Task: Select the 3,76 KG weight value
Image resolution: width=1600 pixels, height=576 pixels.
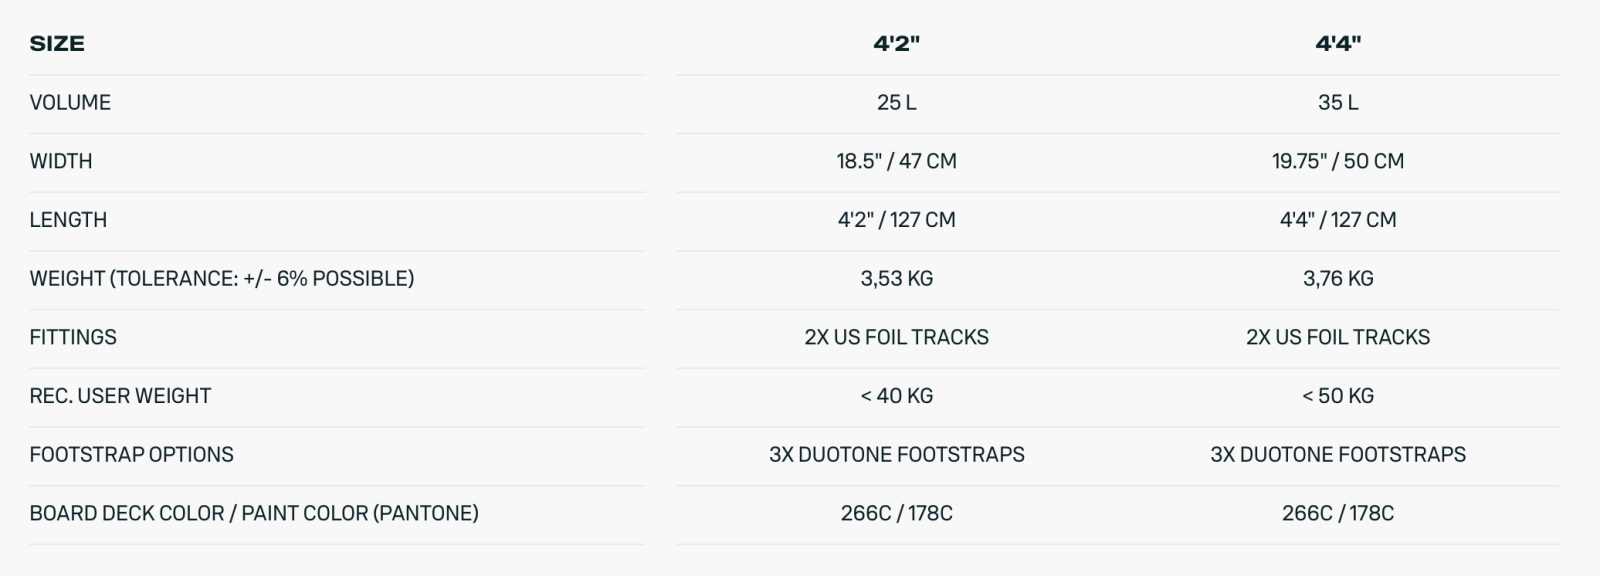Action: (x=1338, y=279)
